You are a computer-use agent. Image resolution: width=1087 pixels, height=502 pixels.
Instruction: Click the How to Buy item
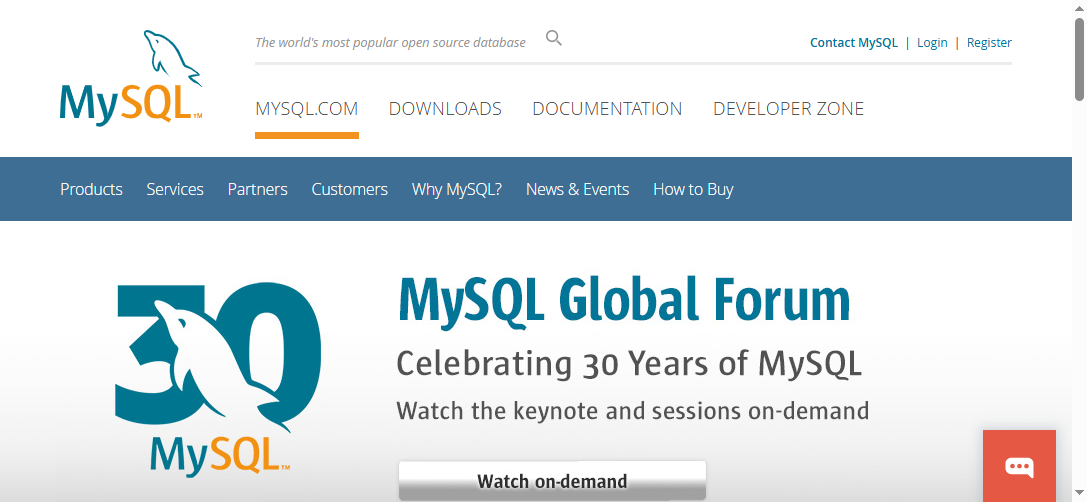[693, 189]
